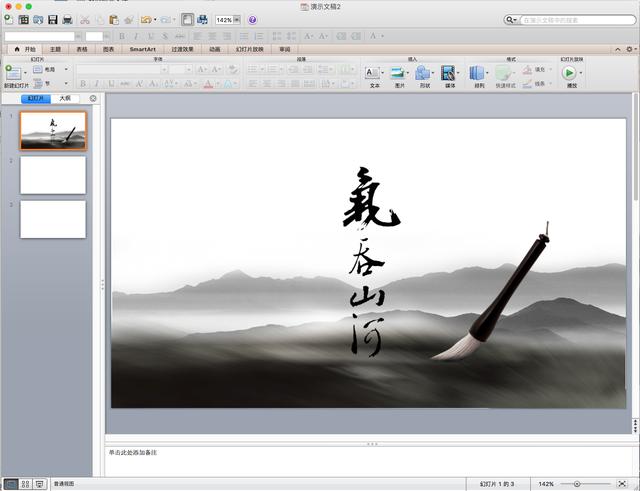The height and width of the screenshot is (491, 640).
Task: Toggle ribbon bold B button
Action: point(83,84)
